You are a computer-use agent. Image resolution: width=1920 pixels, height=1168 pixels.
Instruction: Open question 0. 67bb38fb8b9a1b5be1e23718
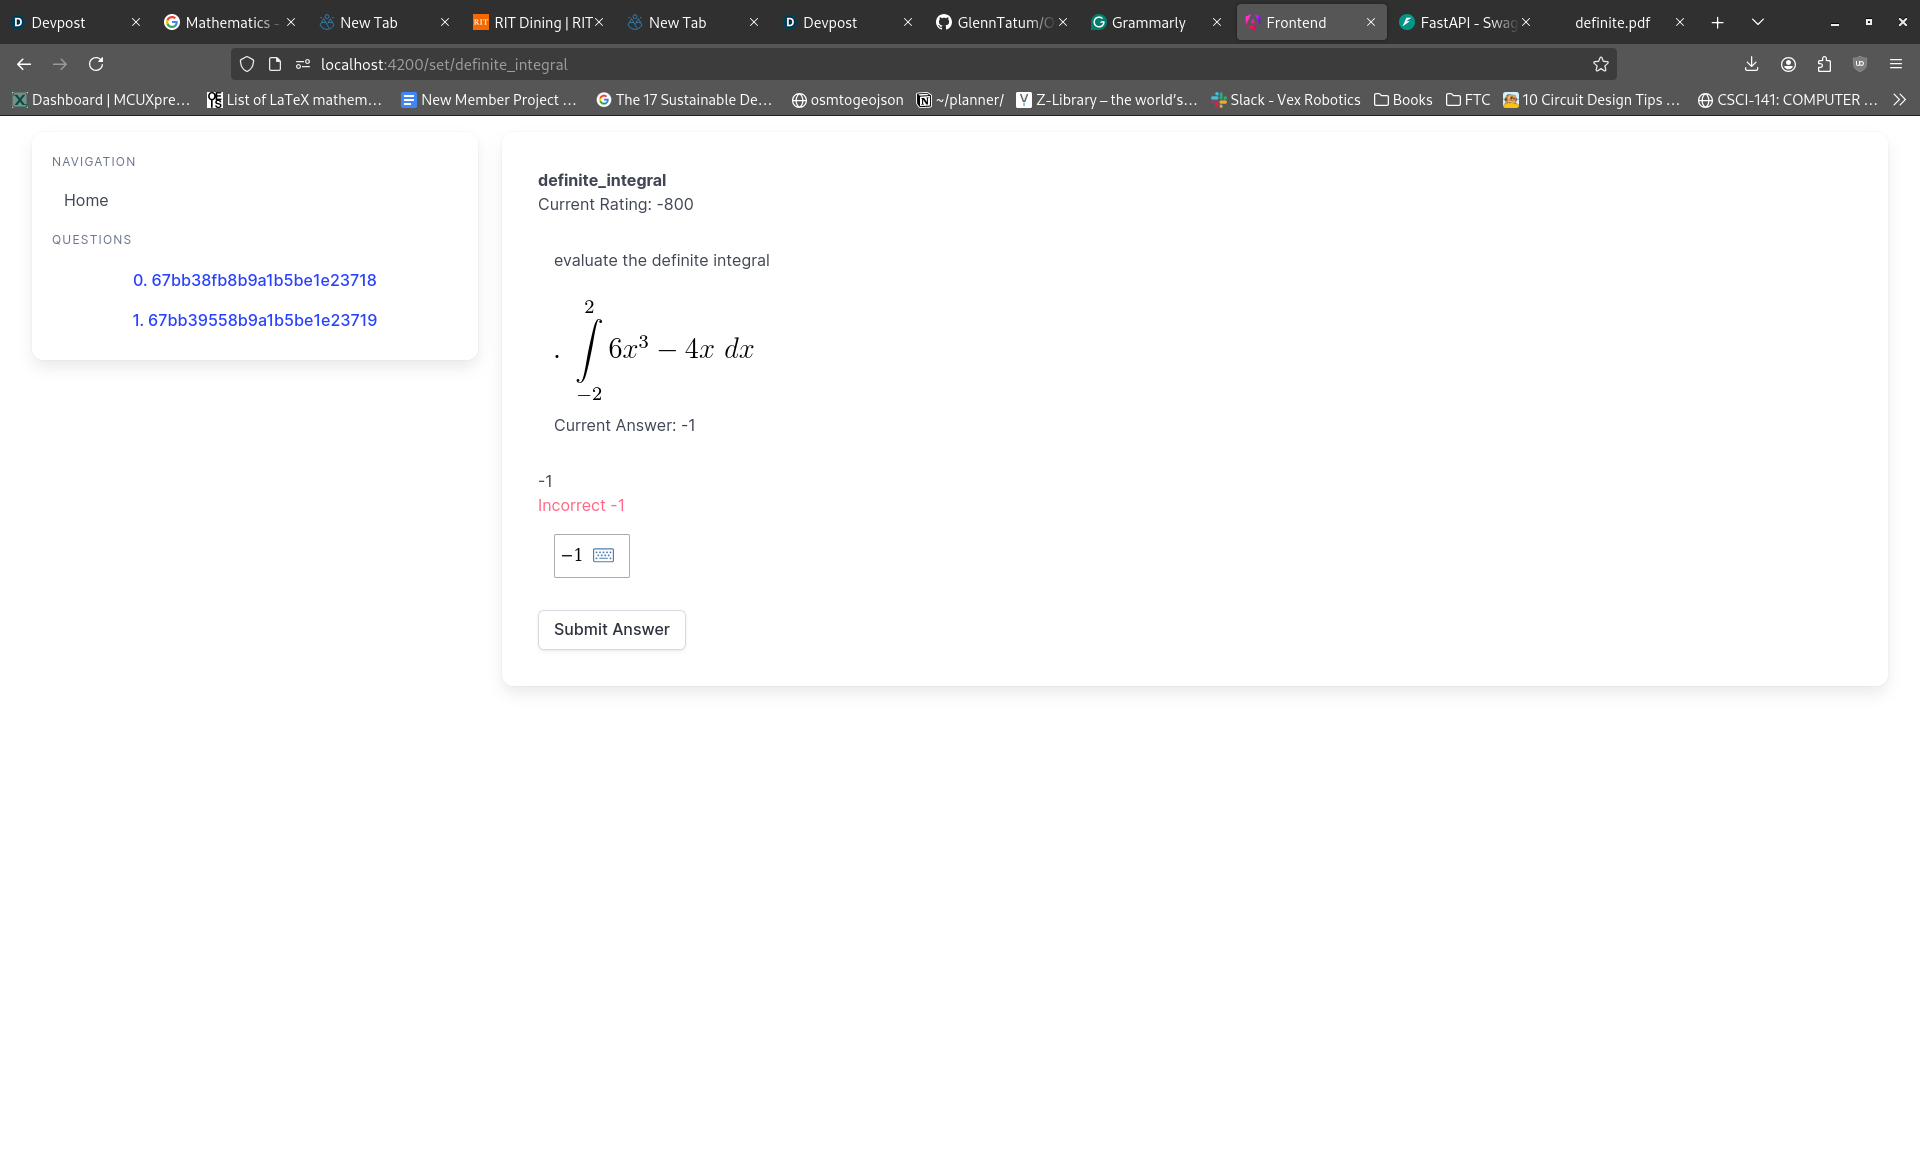(254, 280)
